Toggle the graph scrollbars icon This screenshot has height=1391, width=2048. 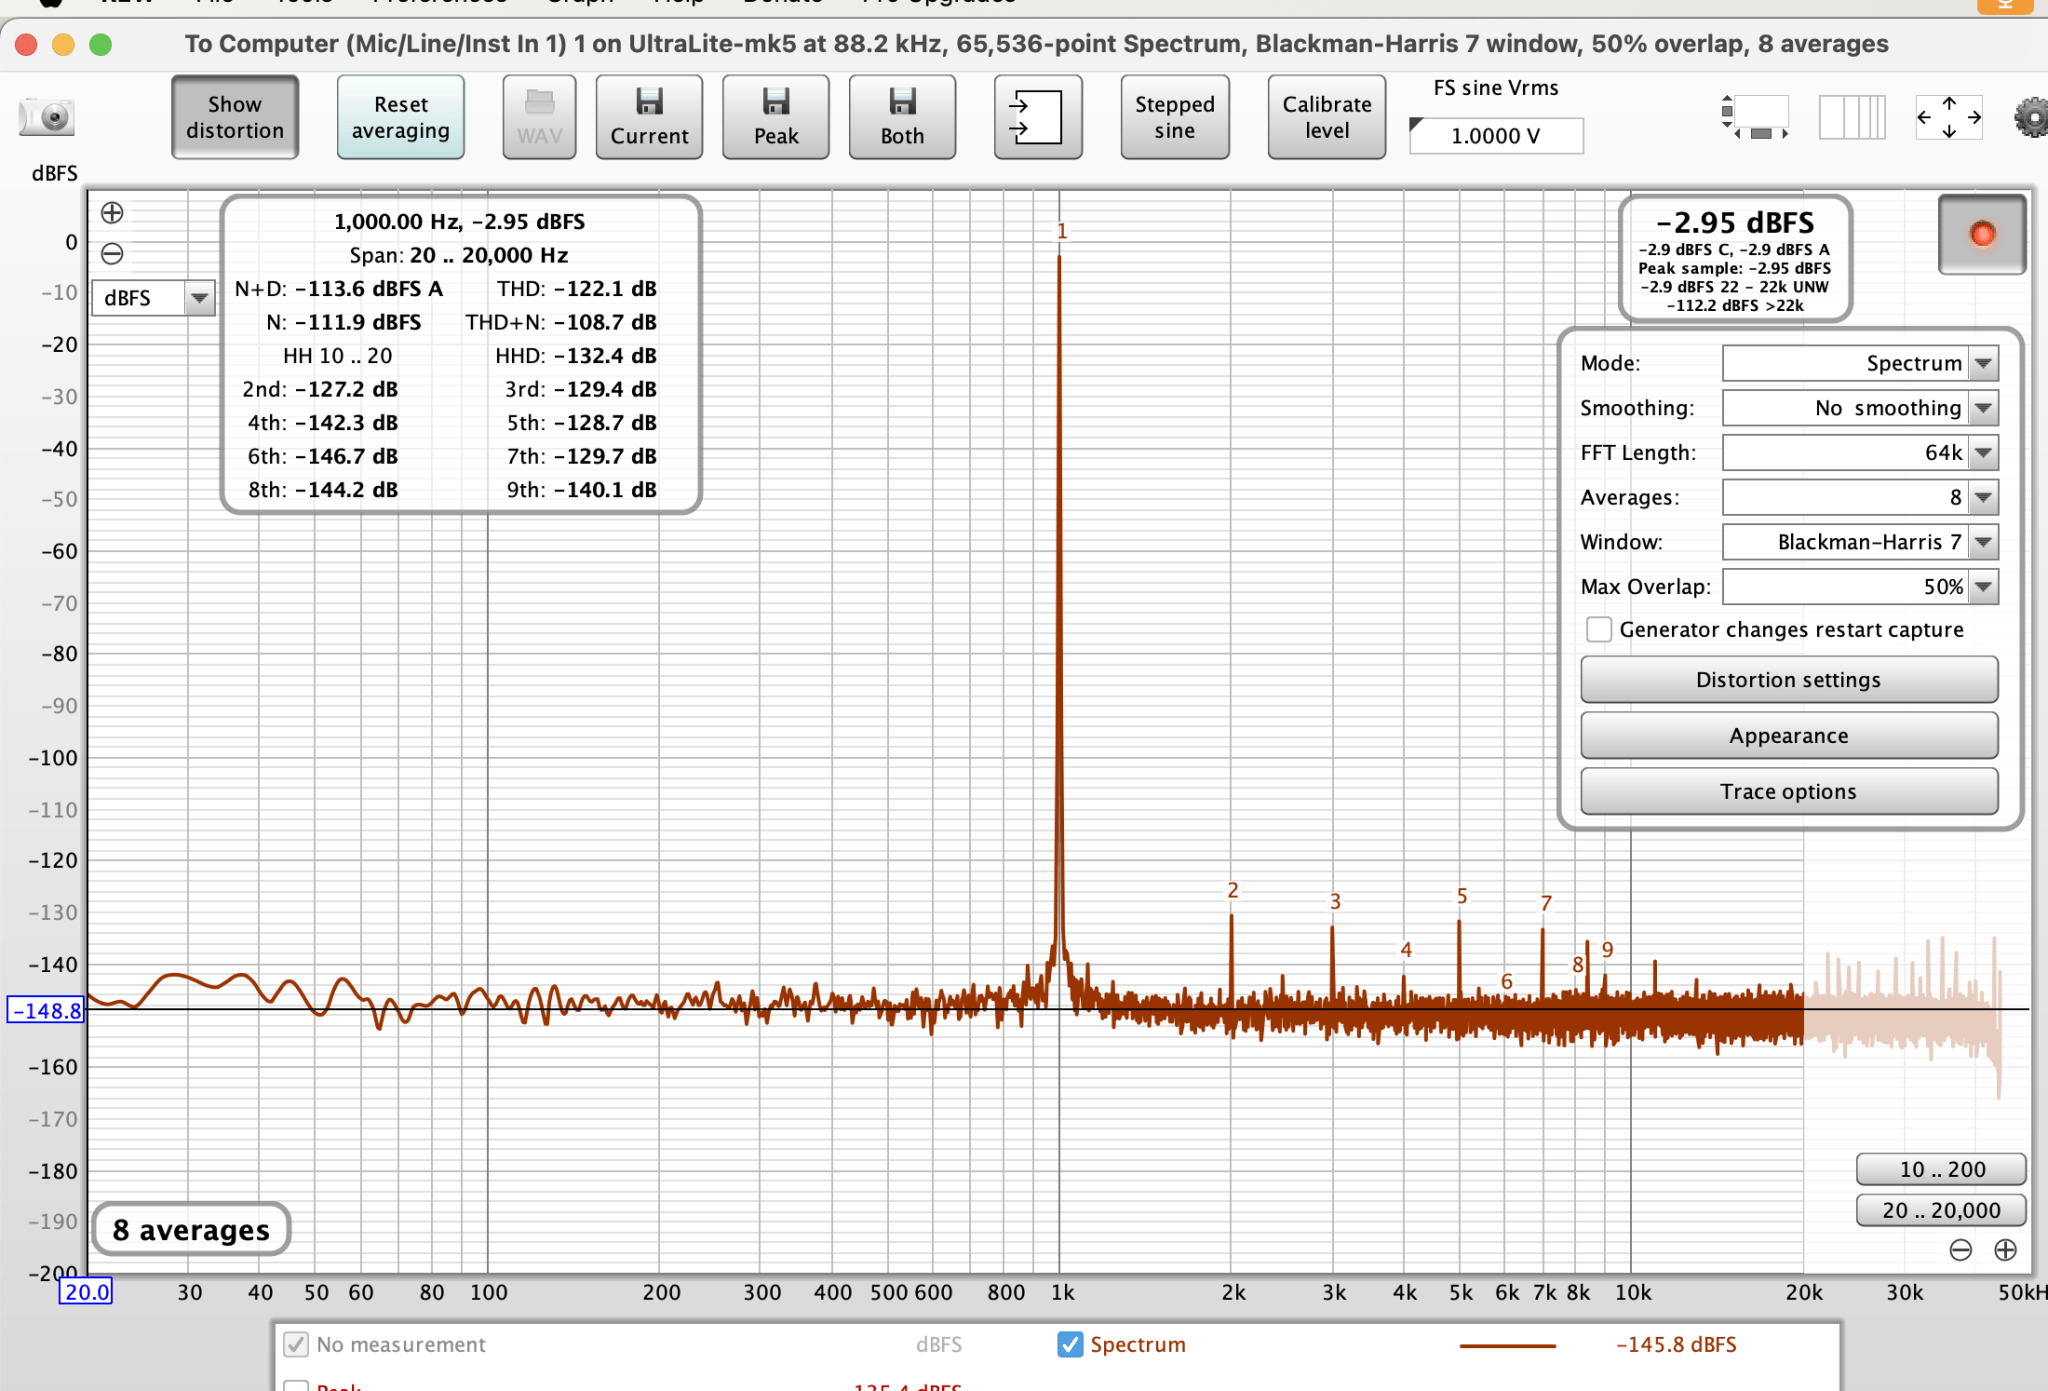(1755, 117)
